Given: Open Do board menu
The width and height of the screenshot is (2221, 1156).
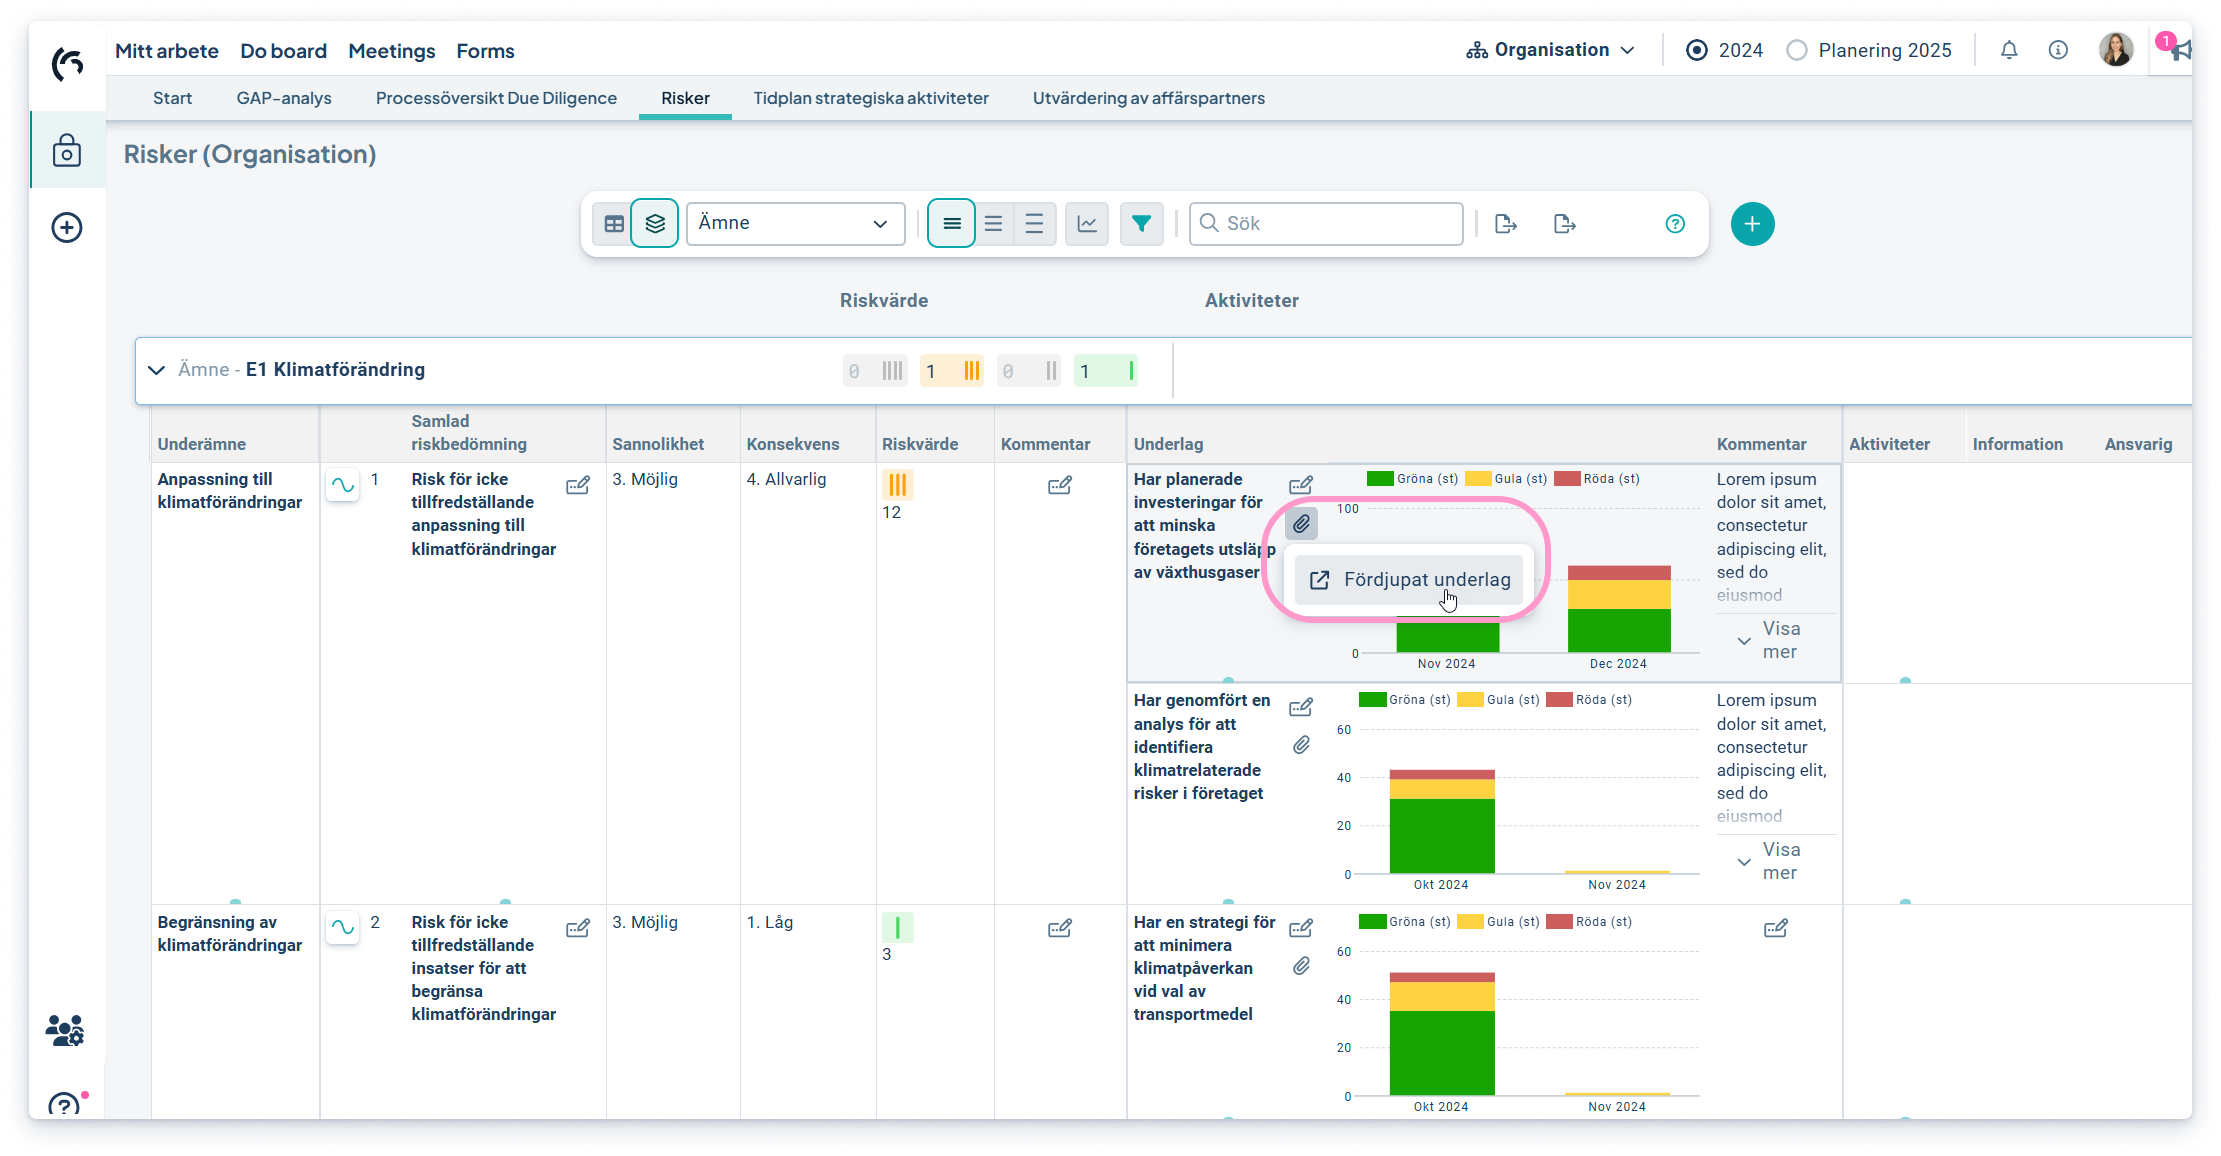Looking at the screenshot, I should point(283,51).
